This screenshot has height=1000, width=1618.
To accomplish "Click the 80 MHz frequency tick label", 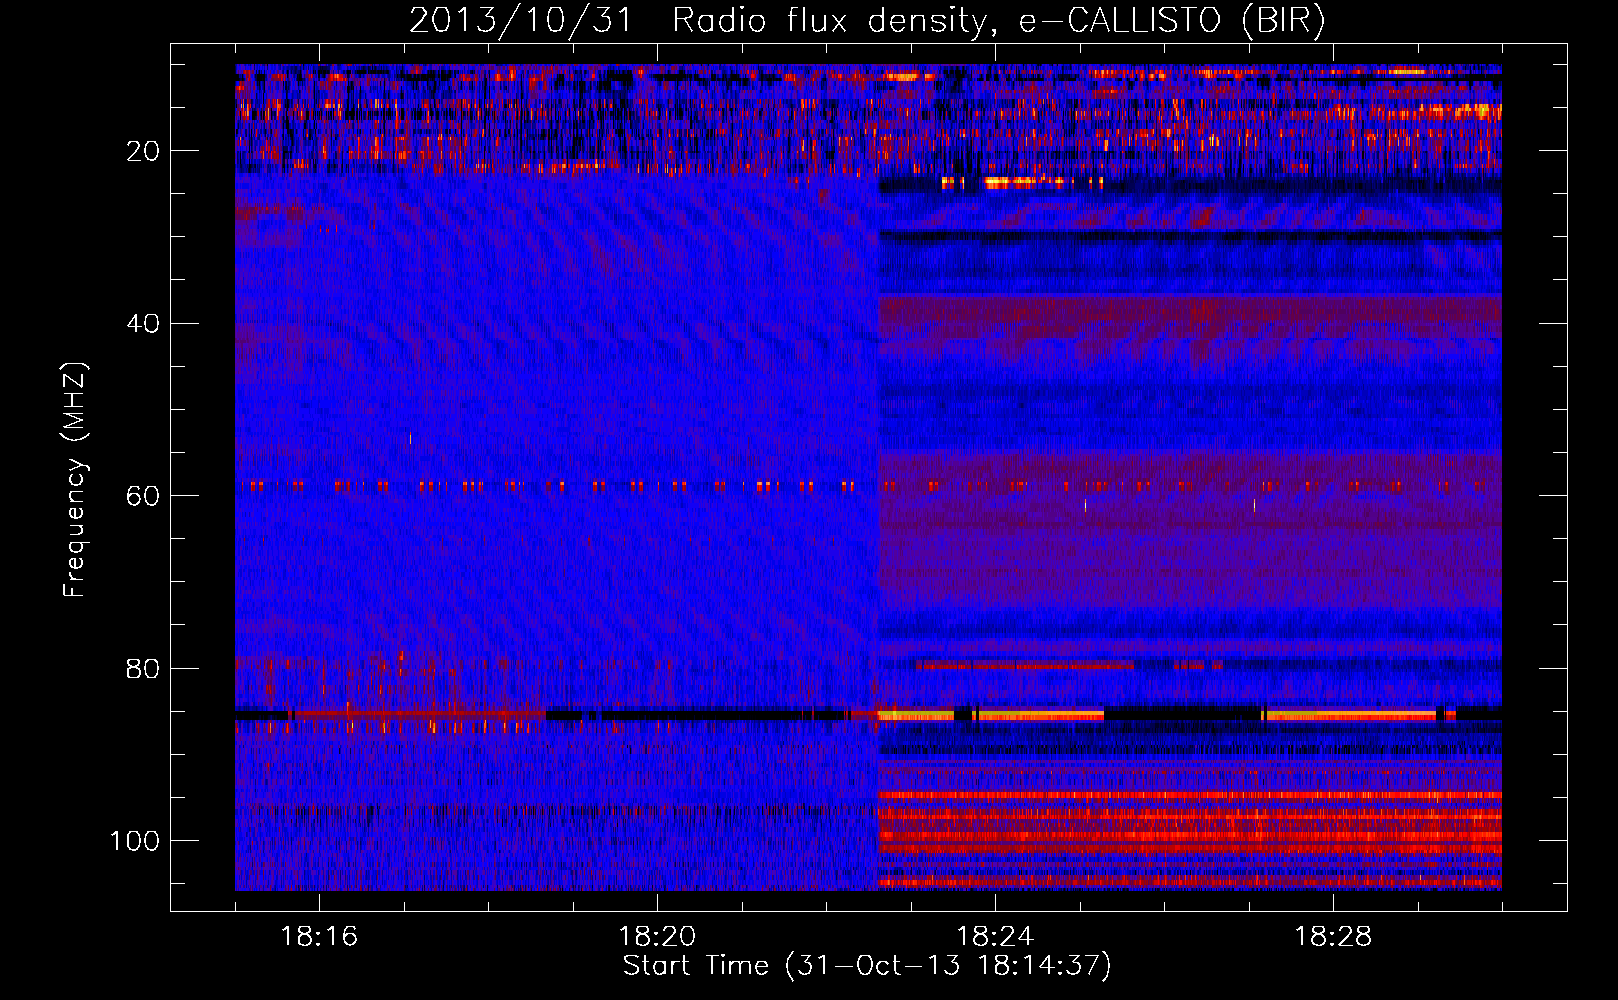I will pyautogui.click(x=143, y=668).
